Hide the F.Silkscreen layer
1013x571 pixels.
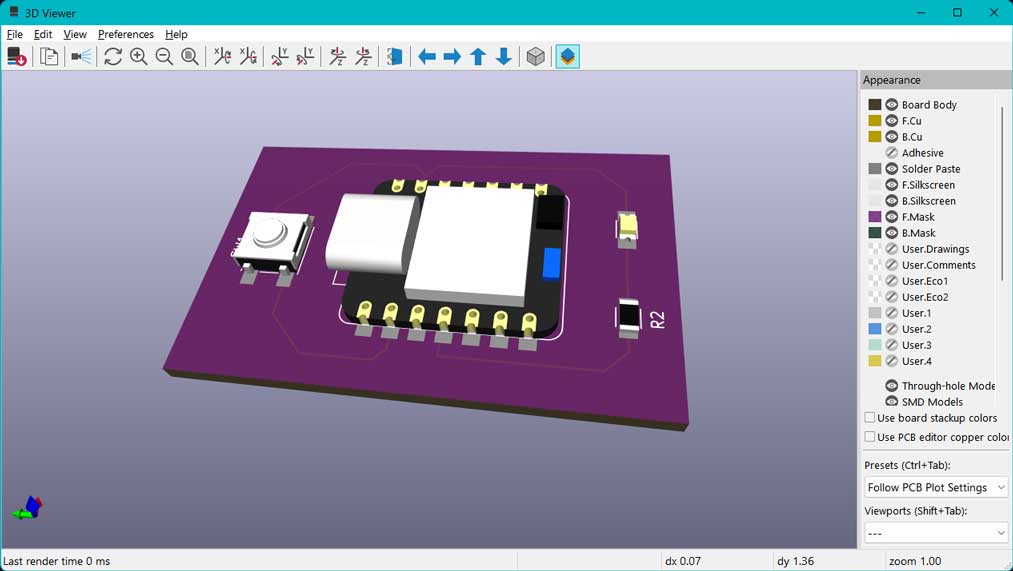[x=892, y=185]
